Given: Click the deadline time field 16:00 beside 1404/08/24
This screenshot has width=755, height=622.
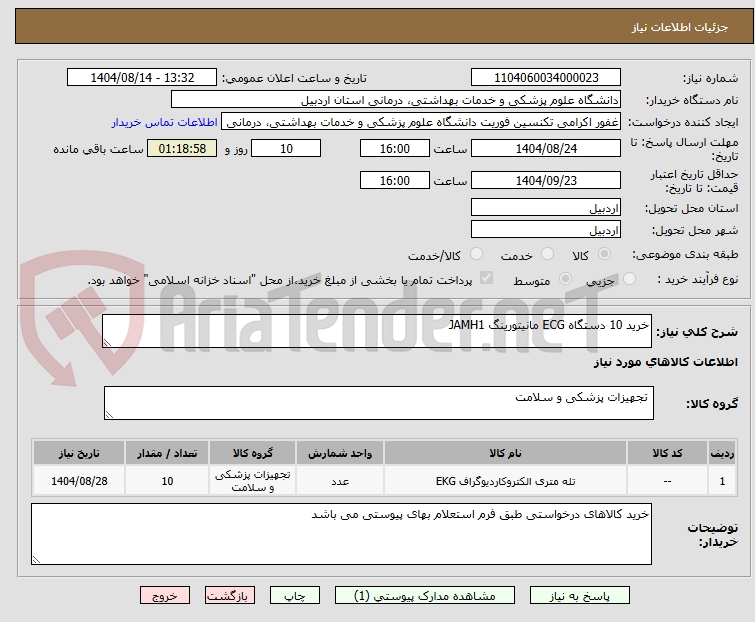Looking at the screenshot, I should (394, 148).
